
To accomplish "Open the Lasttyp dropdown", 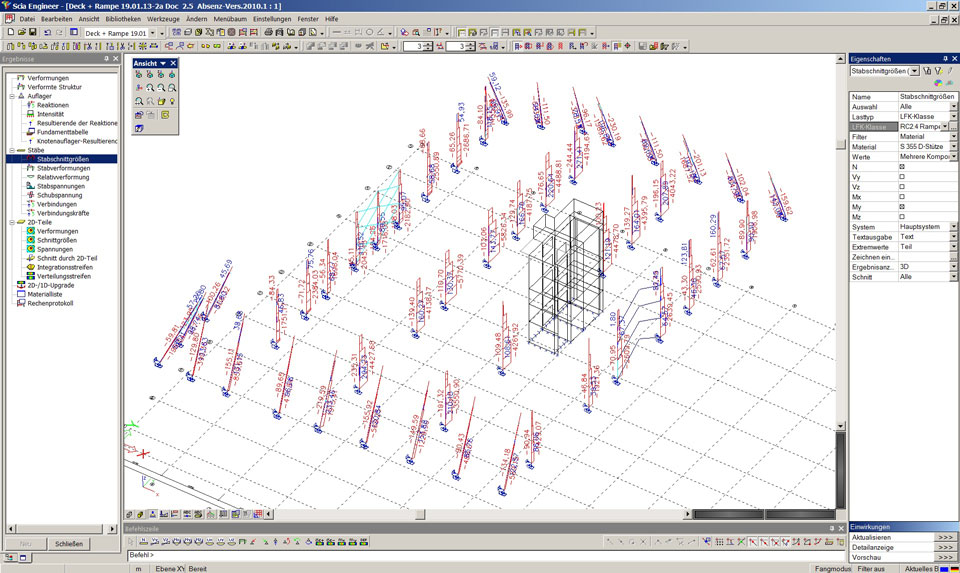I will tap(953, 116).
